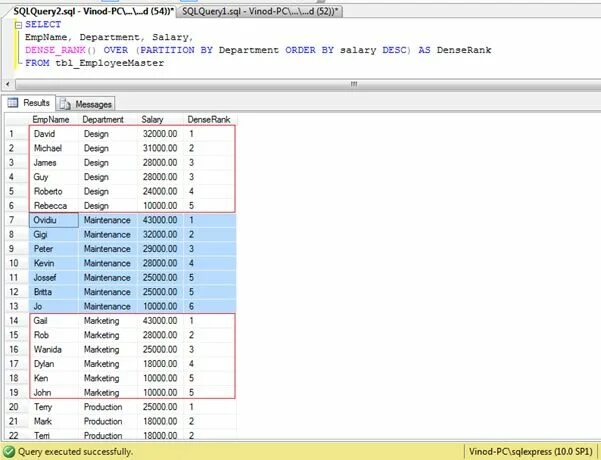The width and height of the screenshot is (601, 460).
Task: Select Gail's 43000.00 salary cell
Action: (160, 320)
